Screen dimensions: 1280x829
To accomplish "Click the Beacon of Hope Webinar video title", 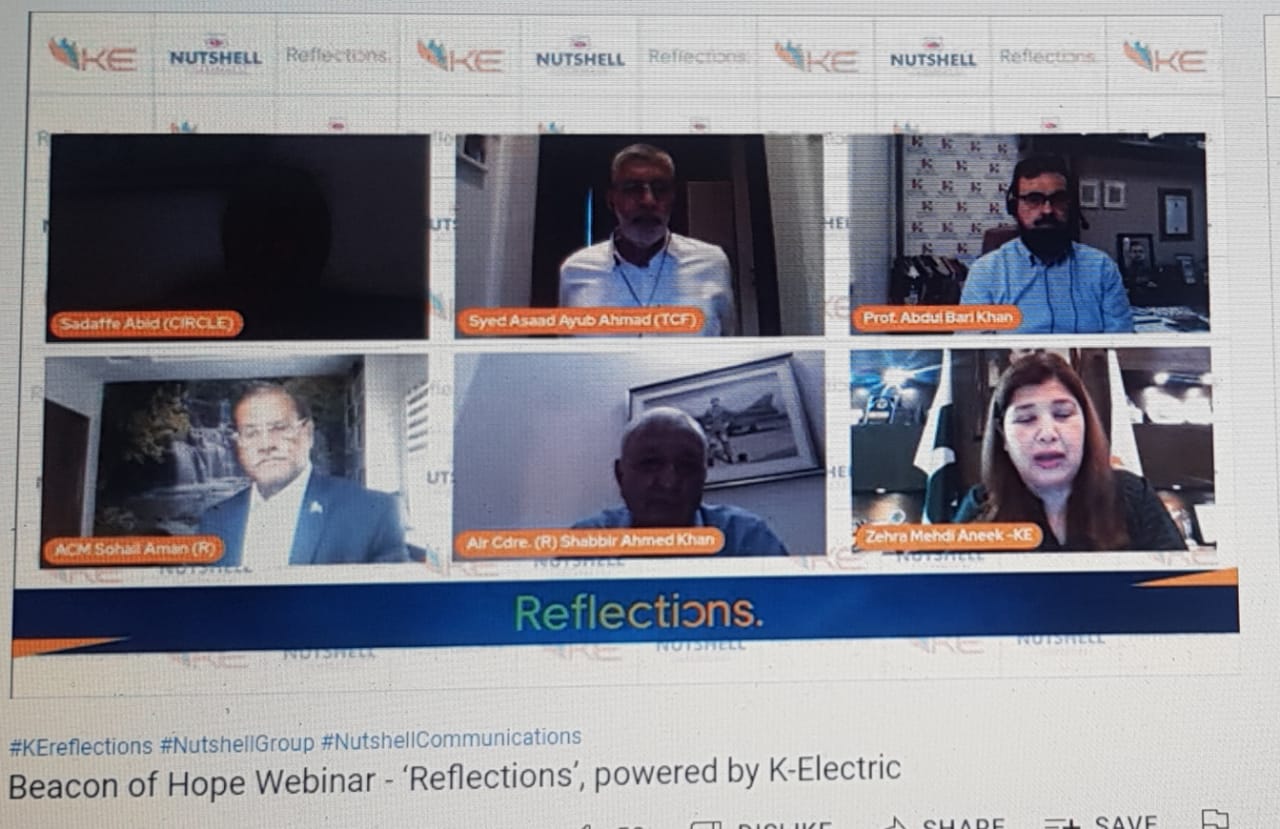I will coord(454,776).
